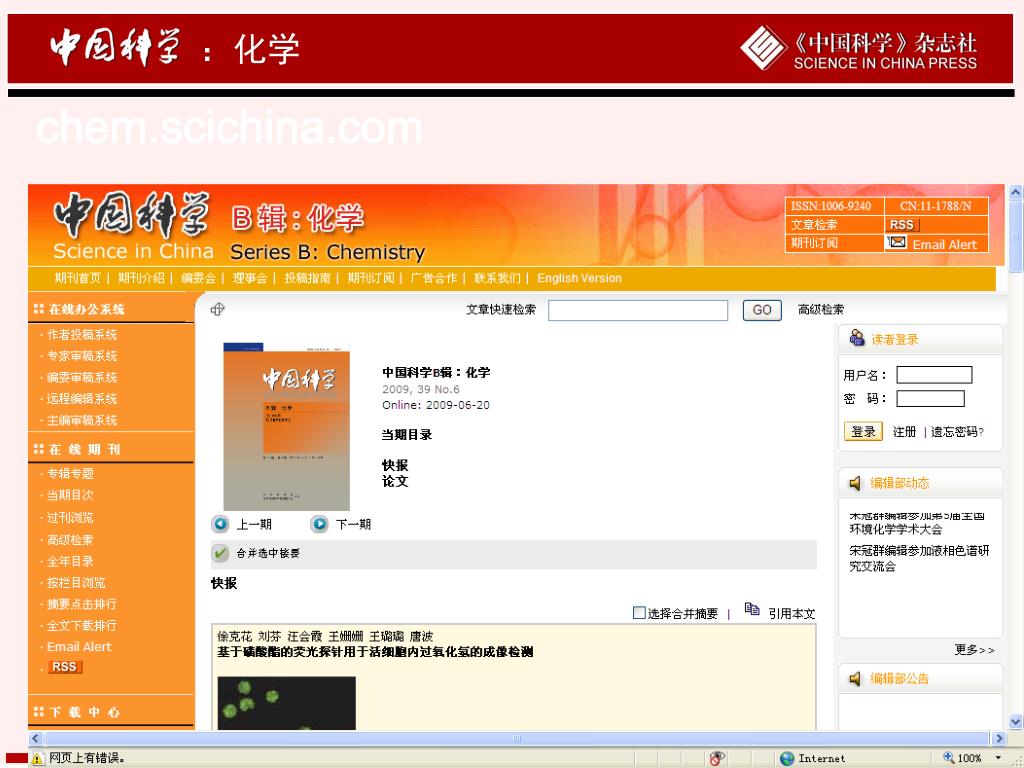Open the 摘要点击排行 sidebar link
The image size is (1024, 768).
[82, 604]
